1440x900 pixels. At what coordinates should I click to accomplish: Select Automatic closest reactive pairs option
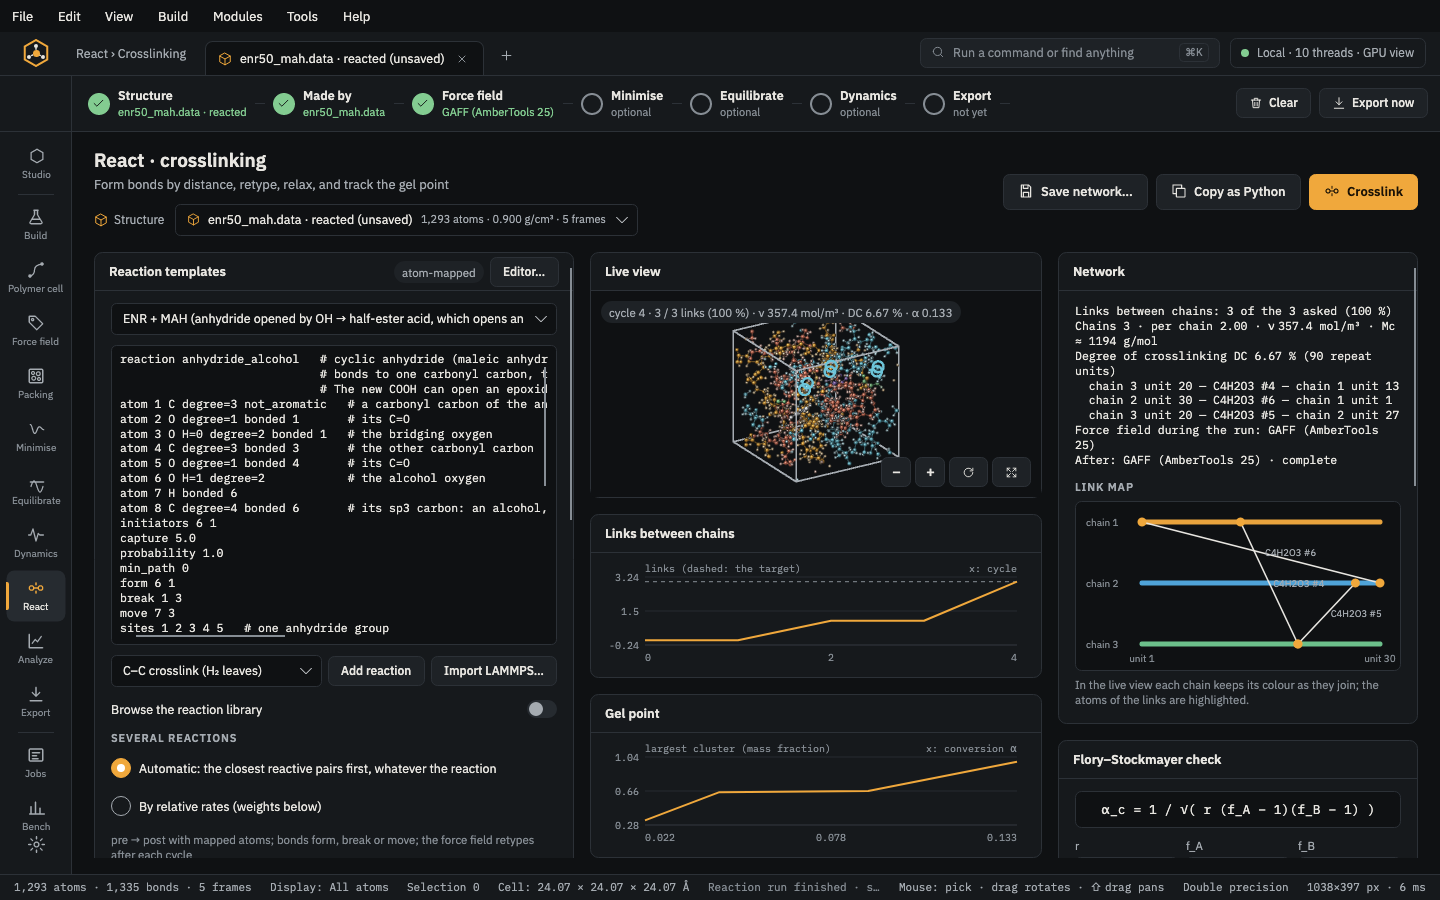click(121, 768)
